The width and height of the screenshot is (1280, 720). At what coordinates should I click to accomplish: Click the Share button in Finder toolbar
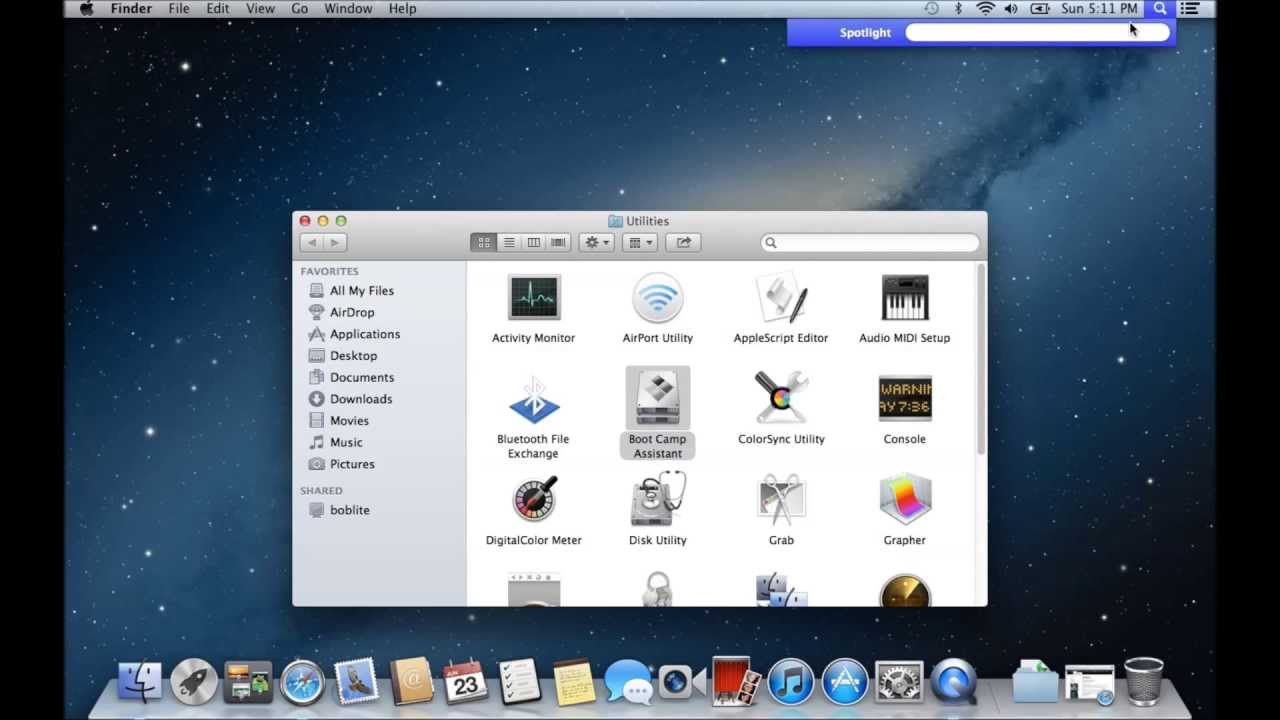683,242
